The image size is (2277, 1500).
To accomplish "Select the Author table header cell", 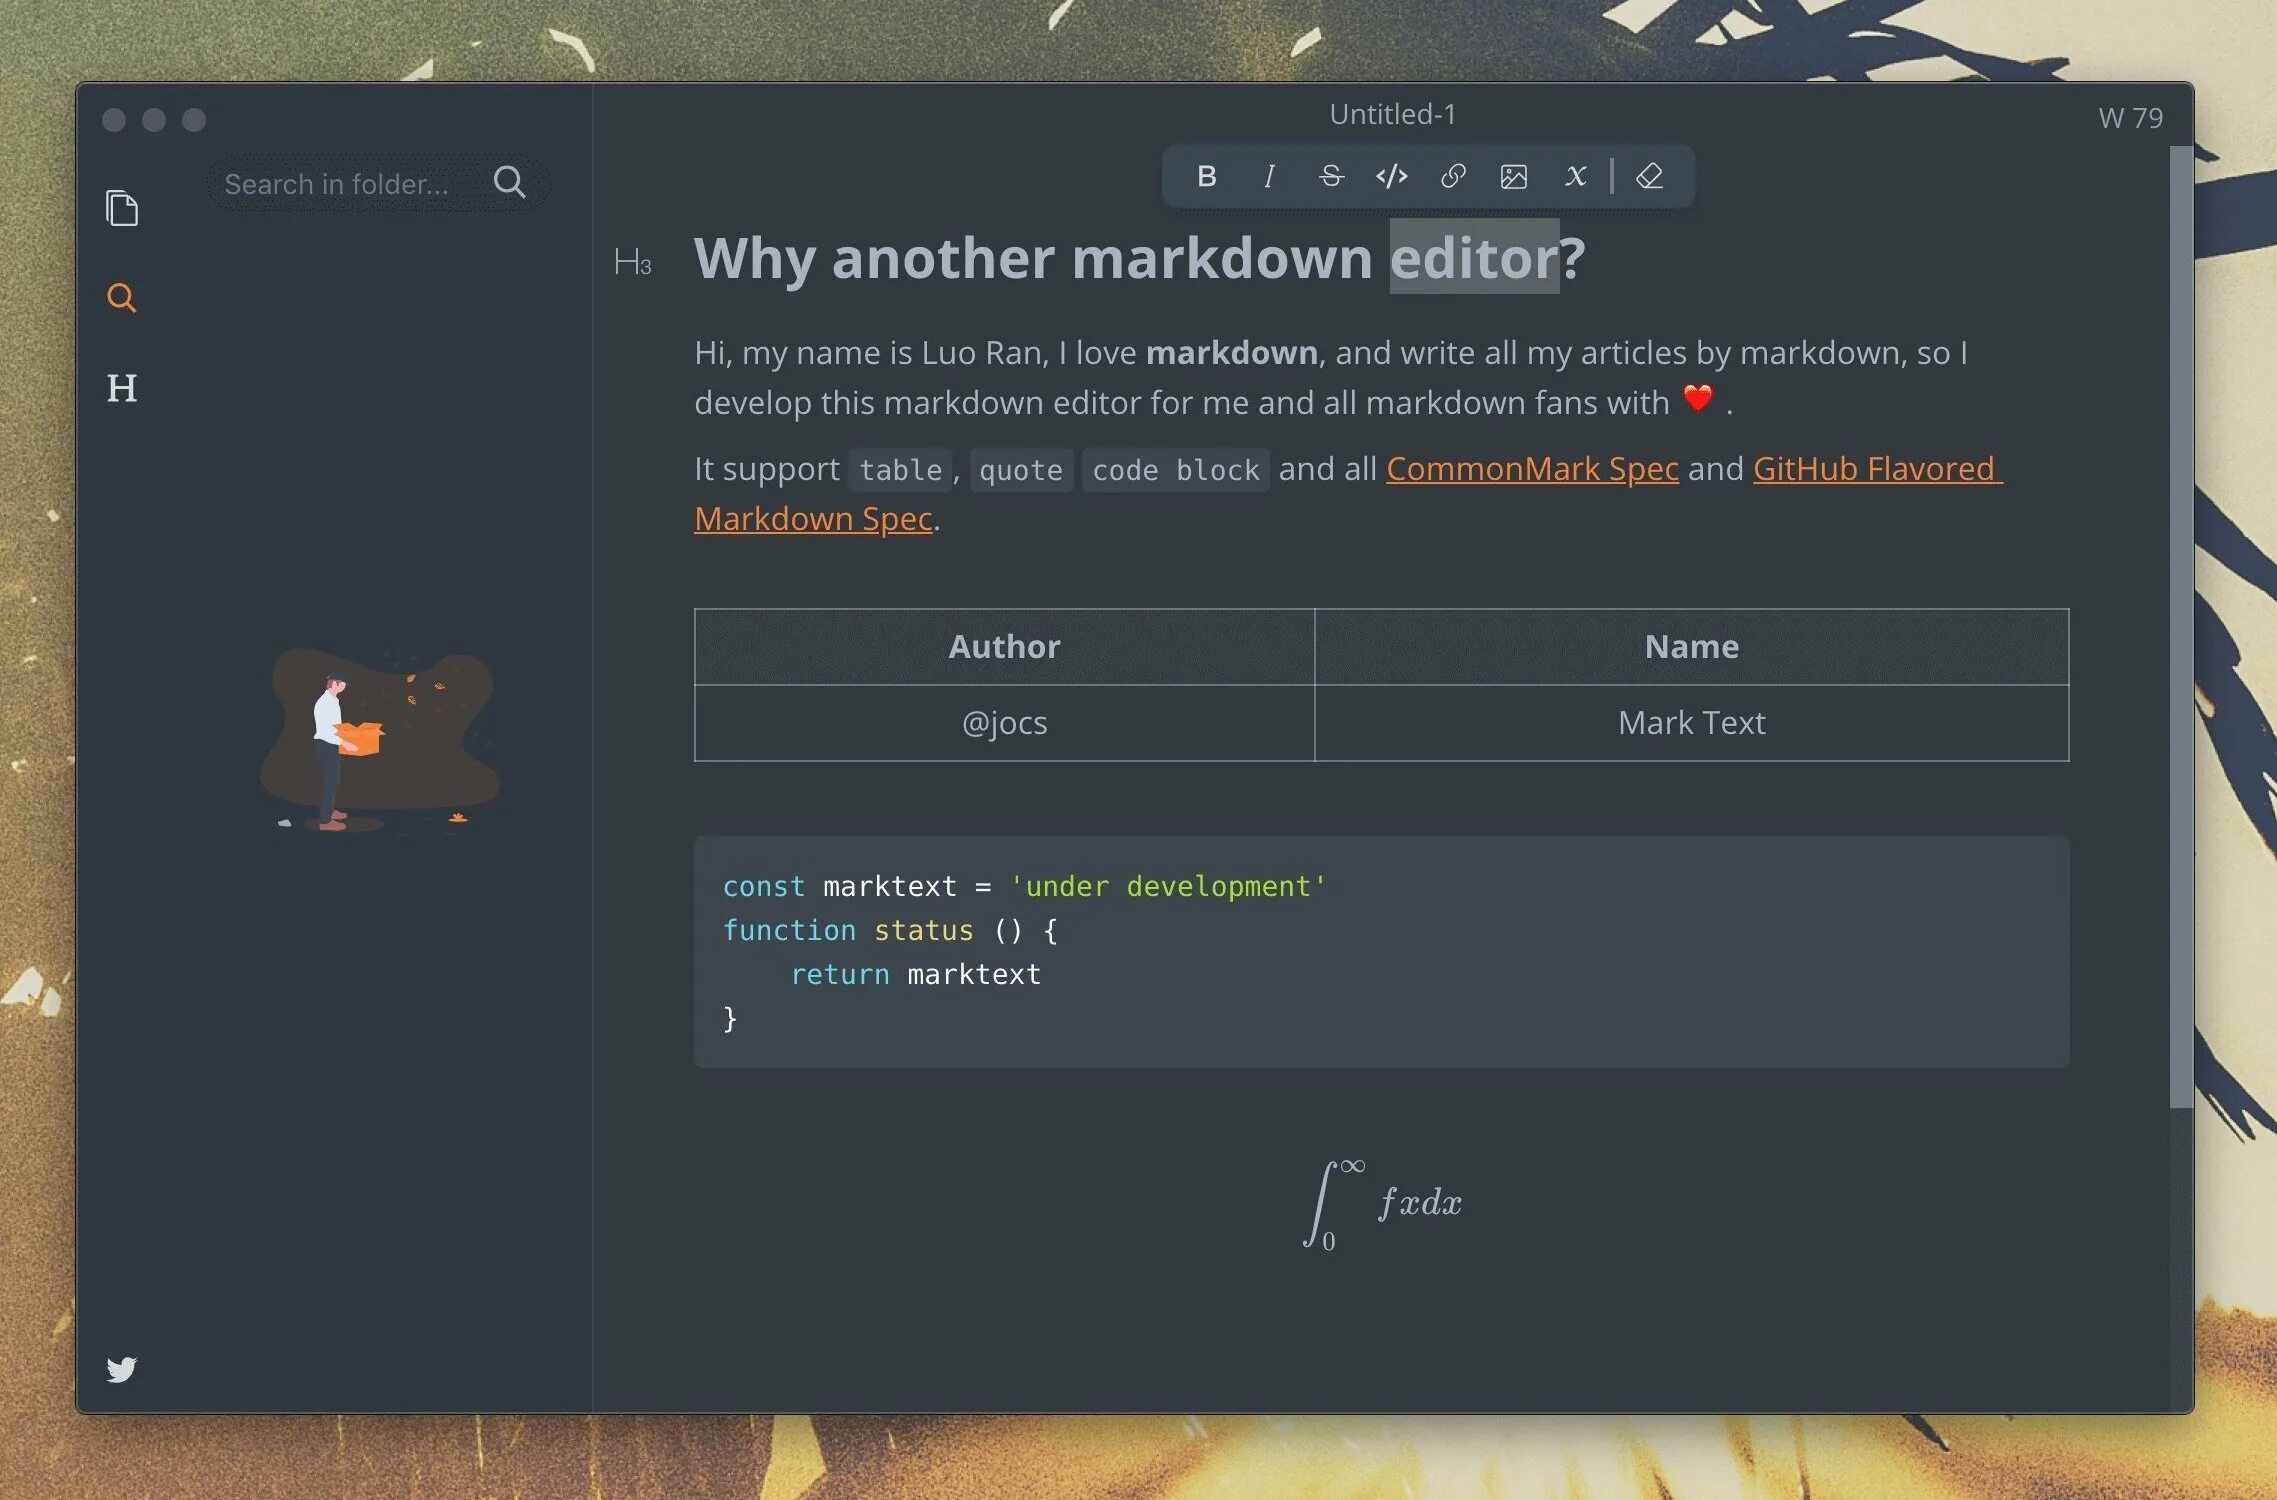I will pyautogui.click(x=1004, y=647).
